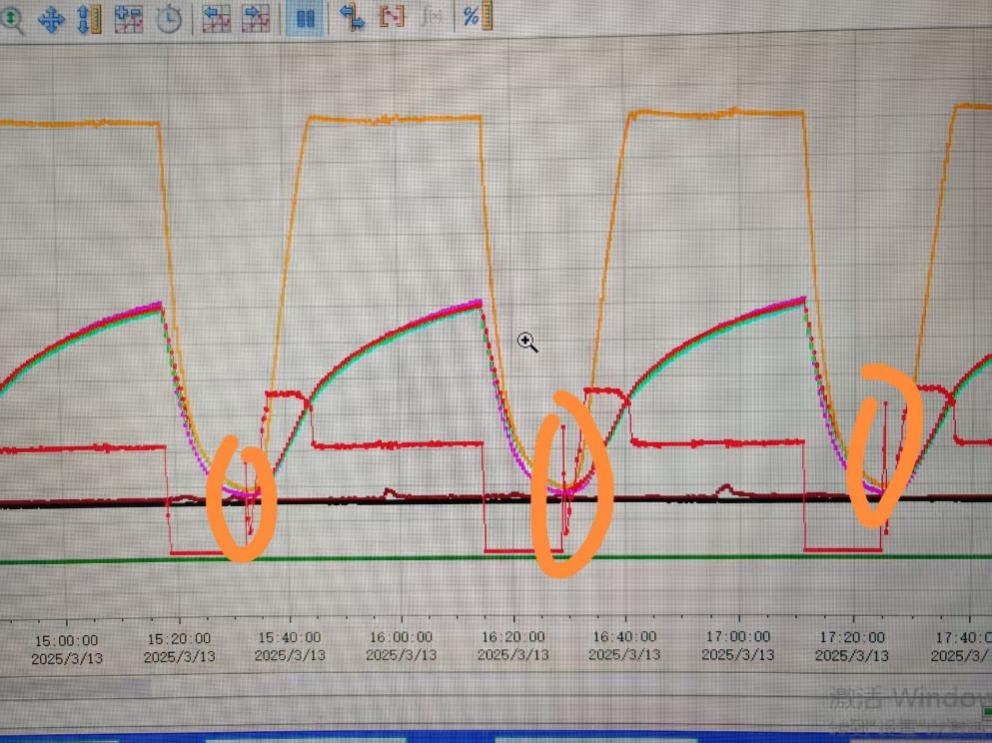
Task: Open the time range clock icon
Action: 168,19
